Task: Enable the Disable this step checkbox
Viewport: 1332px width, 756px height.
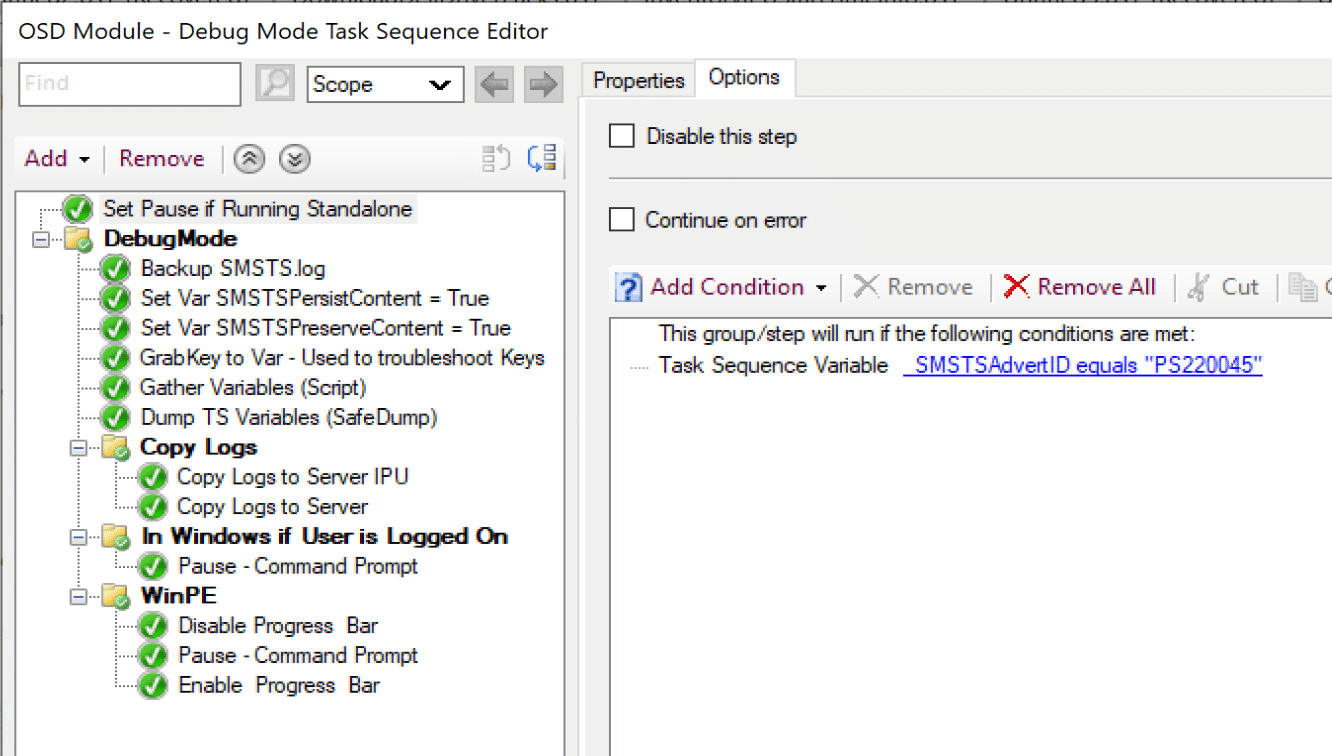Action: click(621, 136)
